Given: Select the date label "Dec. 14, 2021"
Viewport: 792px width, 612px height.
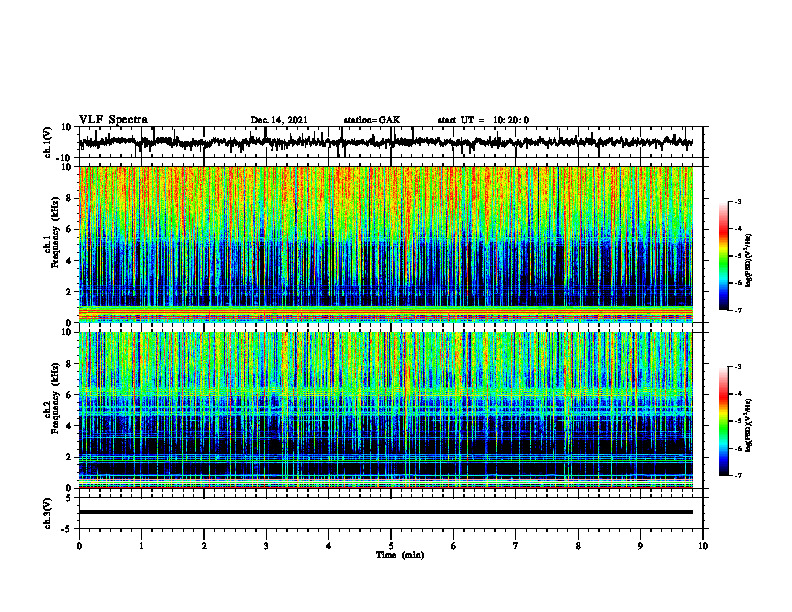Looking at the screenshot, I should click(x=279, y=120).
